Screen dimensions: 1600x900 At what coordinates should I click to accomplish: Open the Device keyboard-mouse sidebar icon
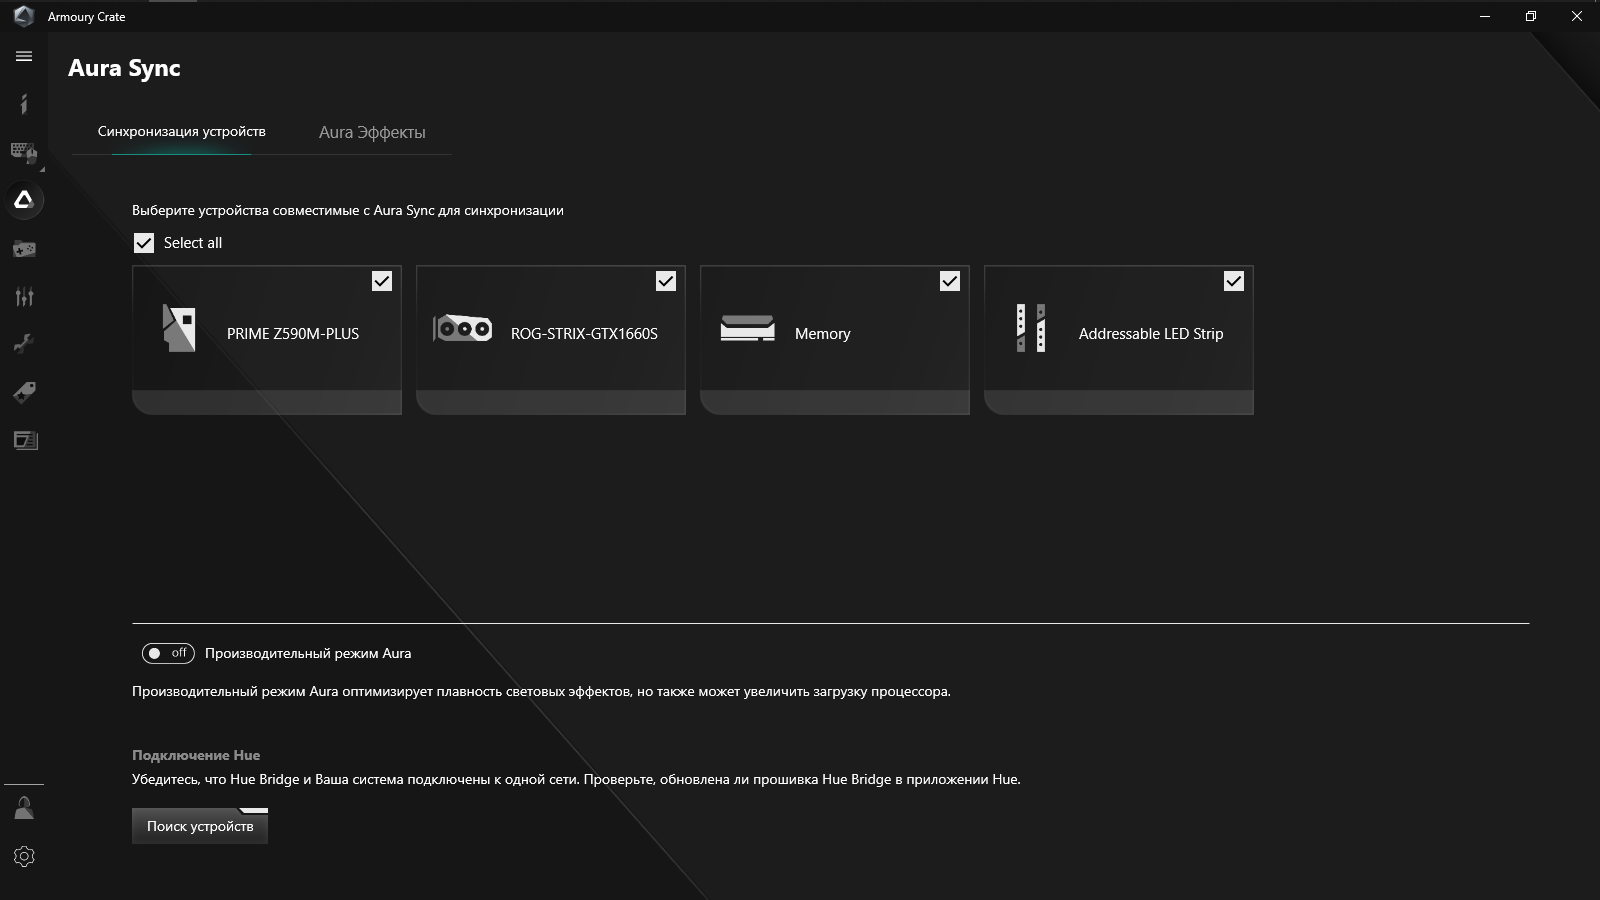(x=24, y=152)
